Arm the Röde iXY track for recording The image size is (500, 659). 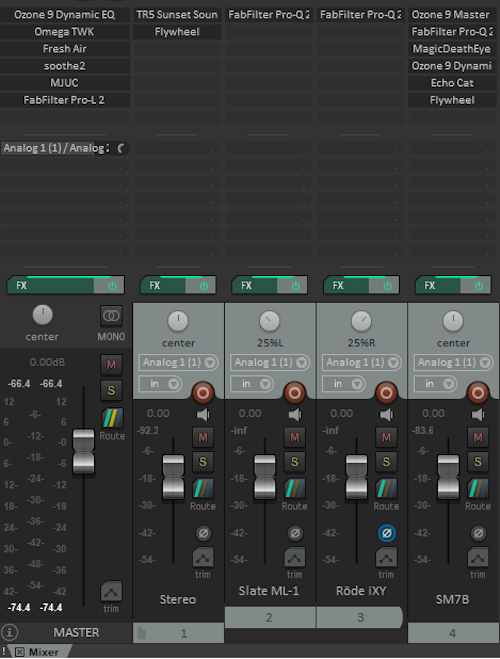click(386, 393)
